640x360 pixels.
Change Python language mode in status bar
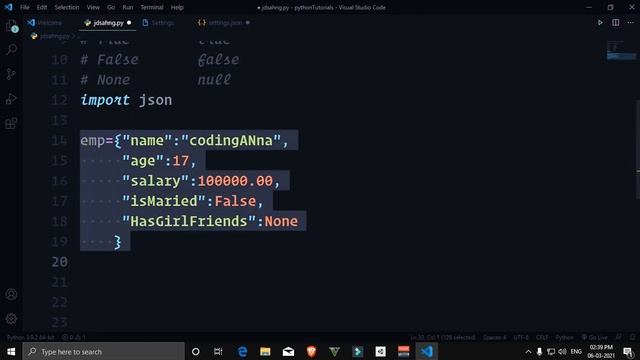click(x=564, y=338)
